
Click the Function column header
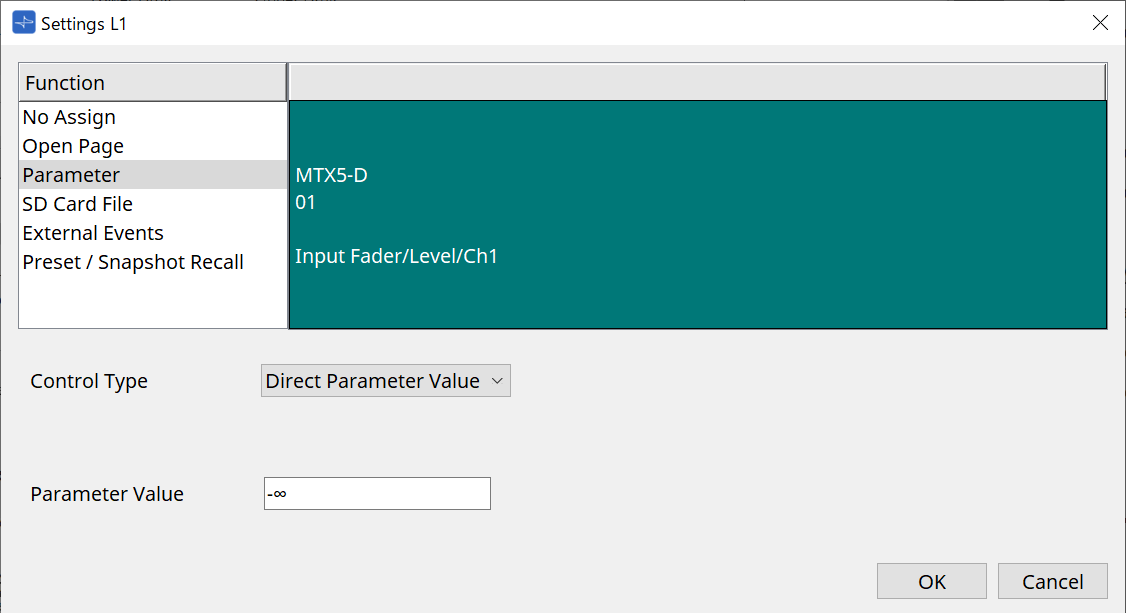pyautogui.click(x=152, y=82)
